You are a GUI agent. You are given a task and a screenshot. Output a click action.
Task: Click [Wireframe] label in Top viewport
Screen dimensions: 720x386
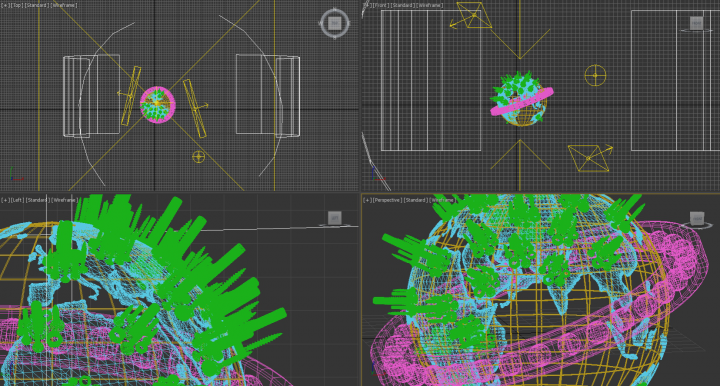tap(64, 5)
